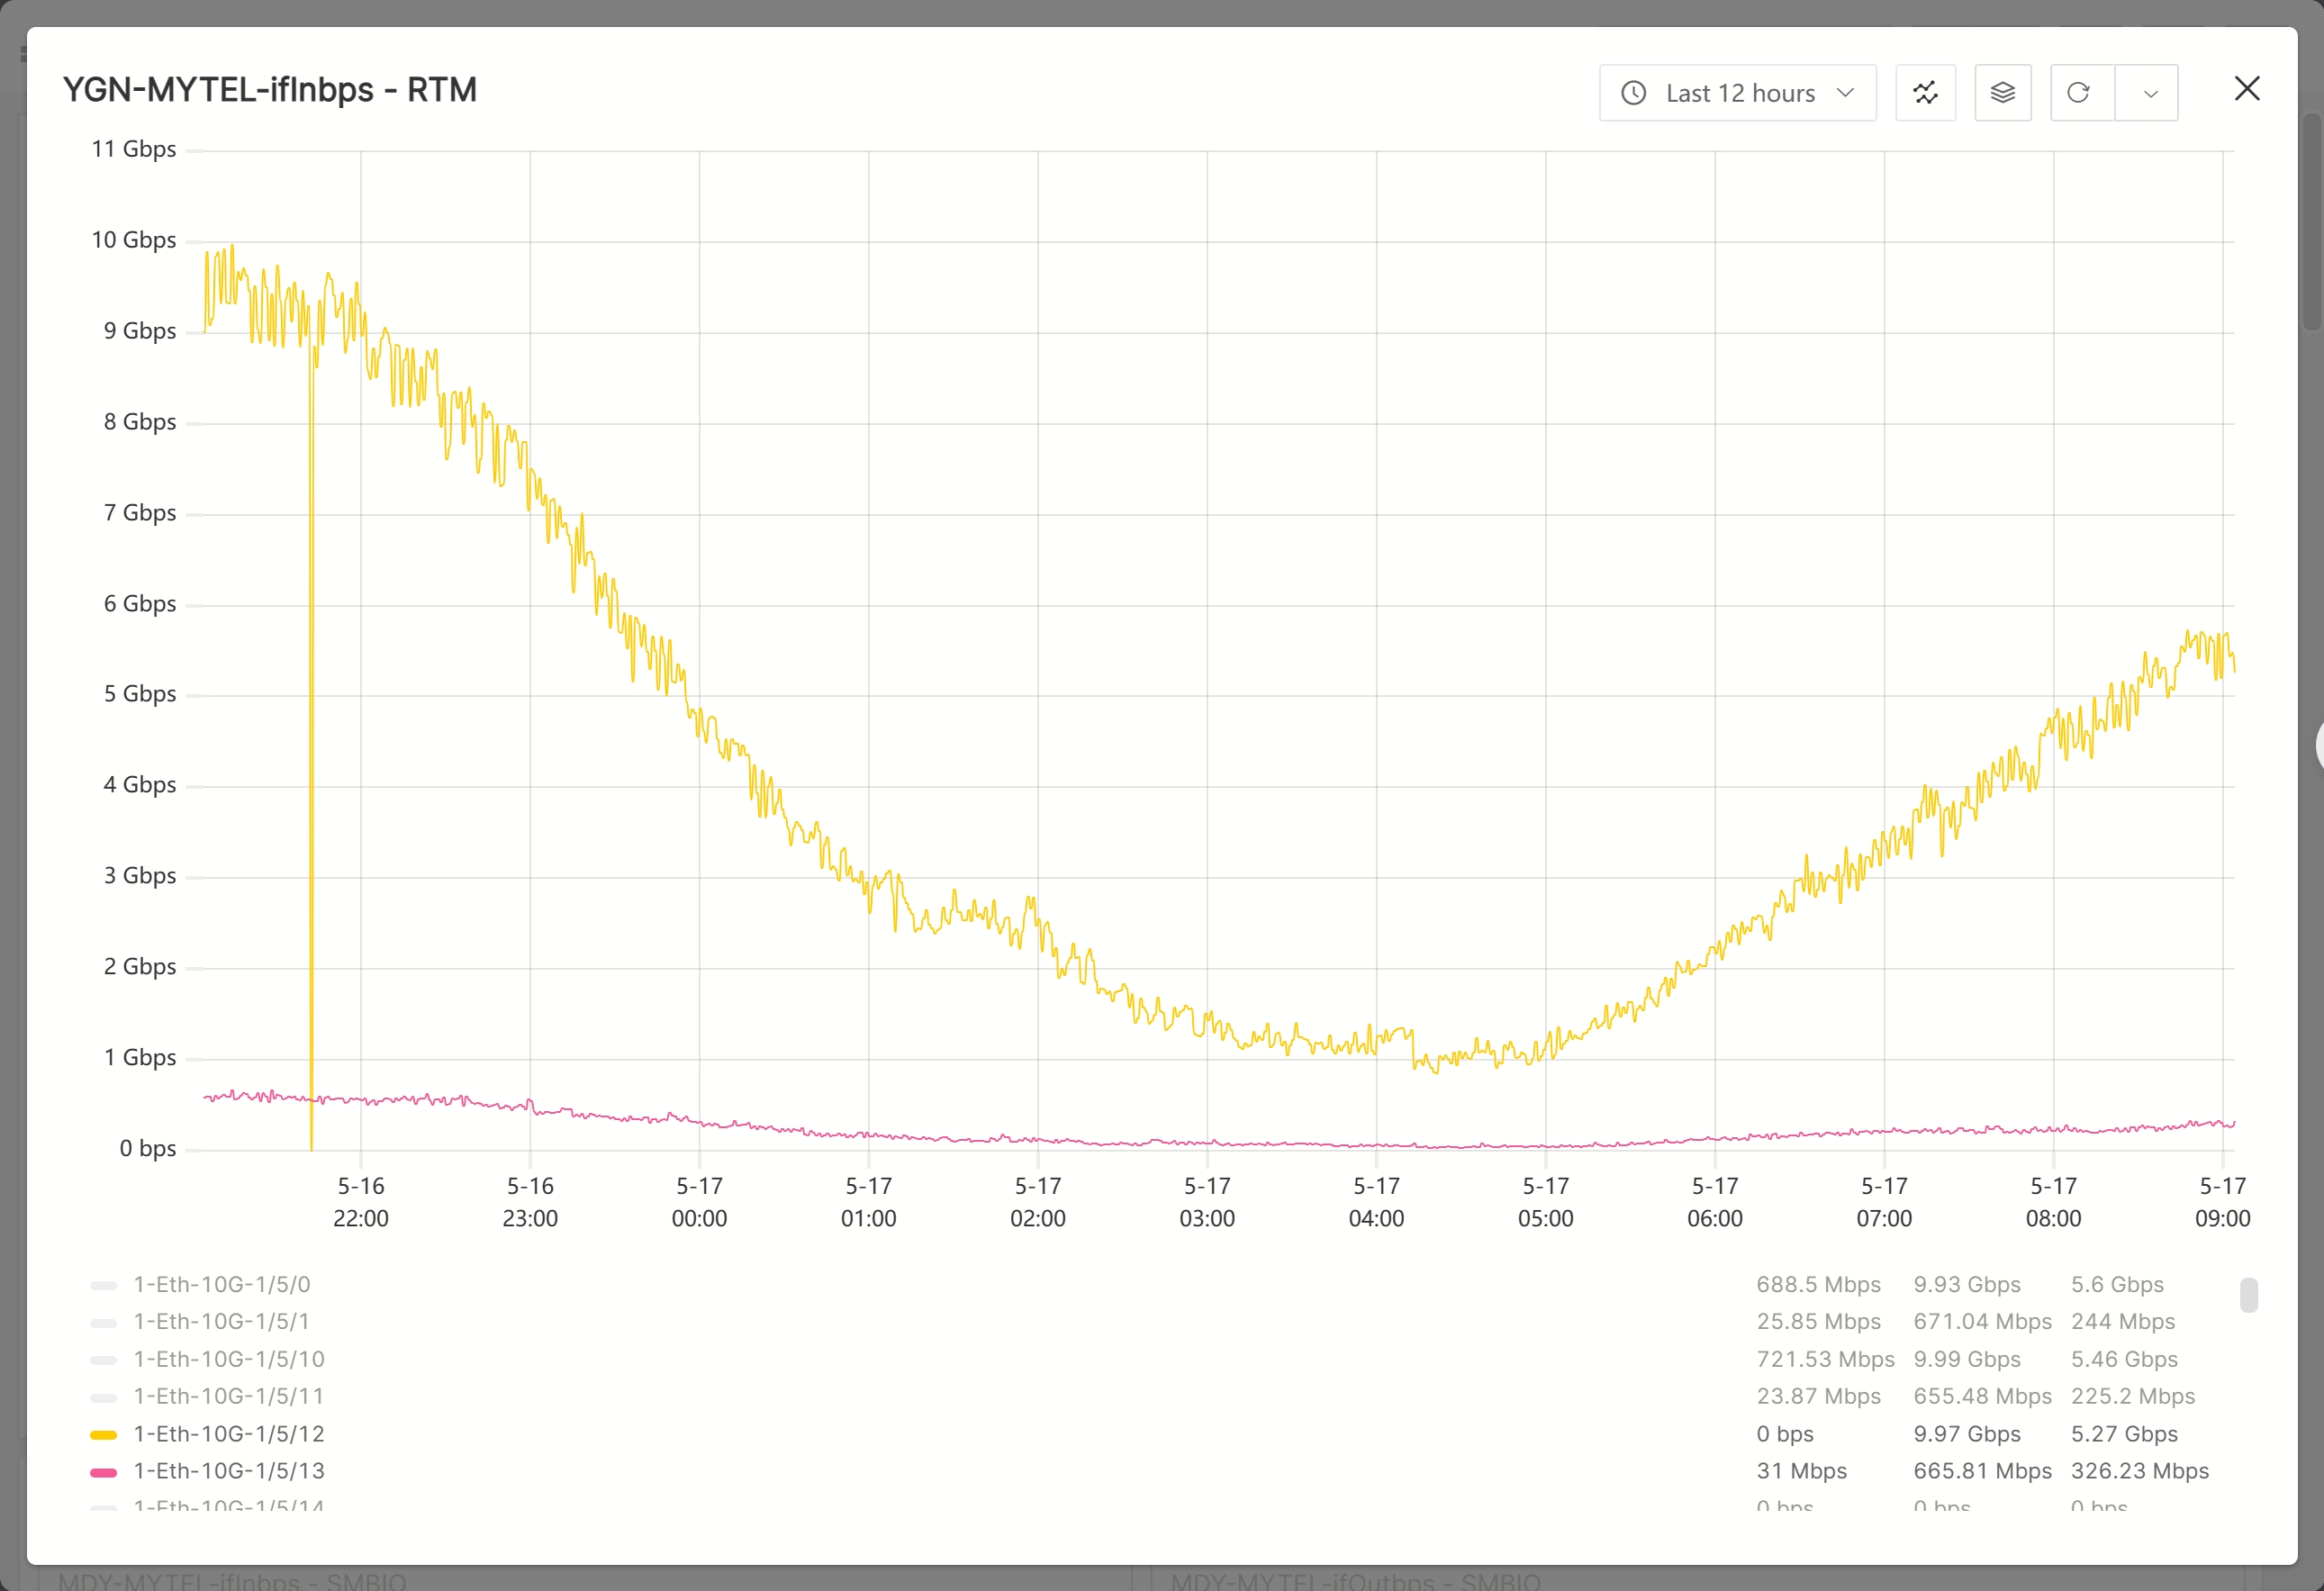Screen dimensions: 2324x1591
Task: Toggle series 1-Eth-10G-1/5/1 visibility
Action: 221,1322
